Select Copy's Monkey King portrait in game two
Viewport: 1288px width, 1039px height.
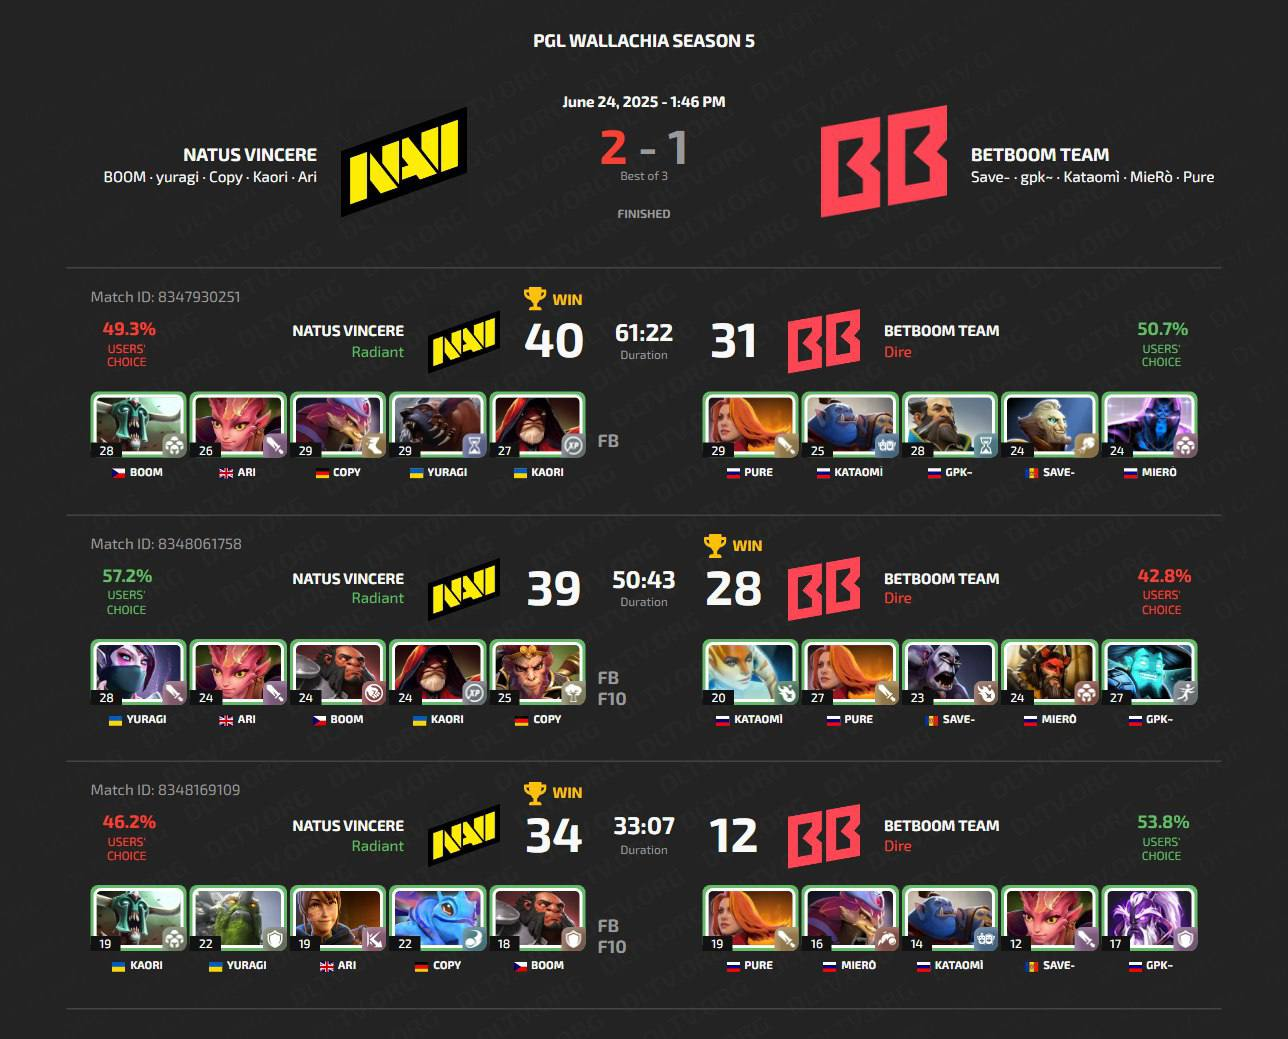coord(538,673)
